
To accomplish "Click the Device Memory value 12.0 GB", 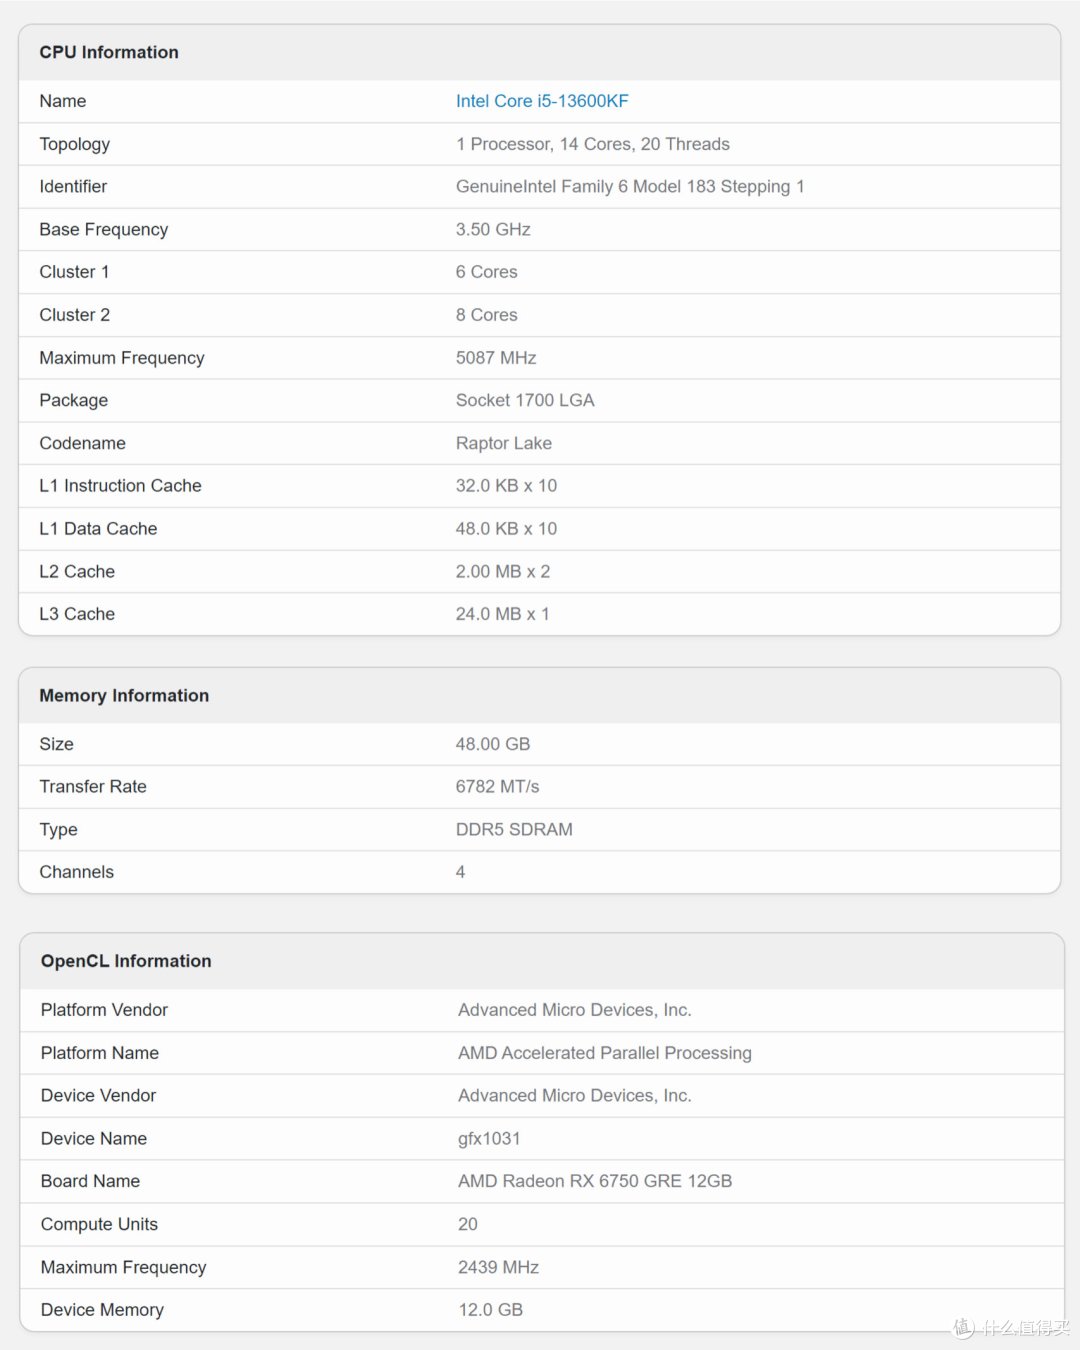I will coord(490,1310).
